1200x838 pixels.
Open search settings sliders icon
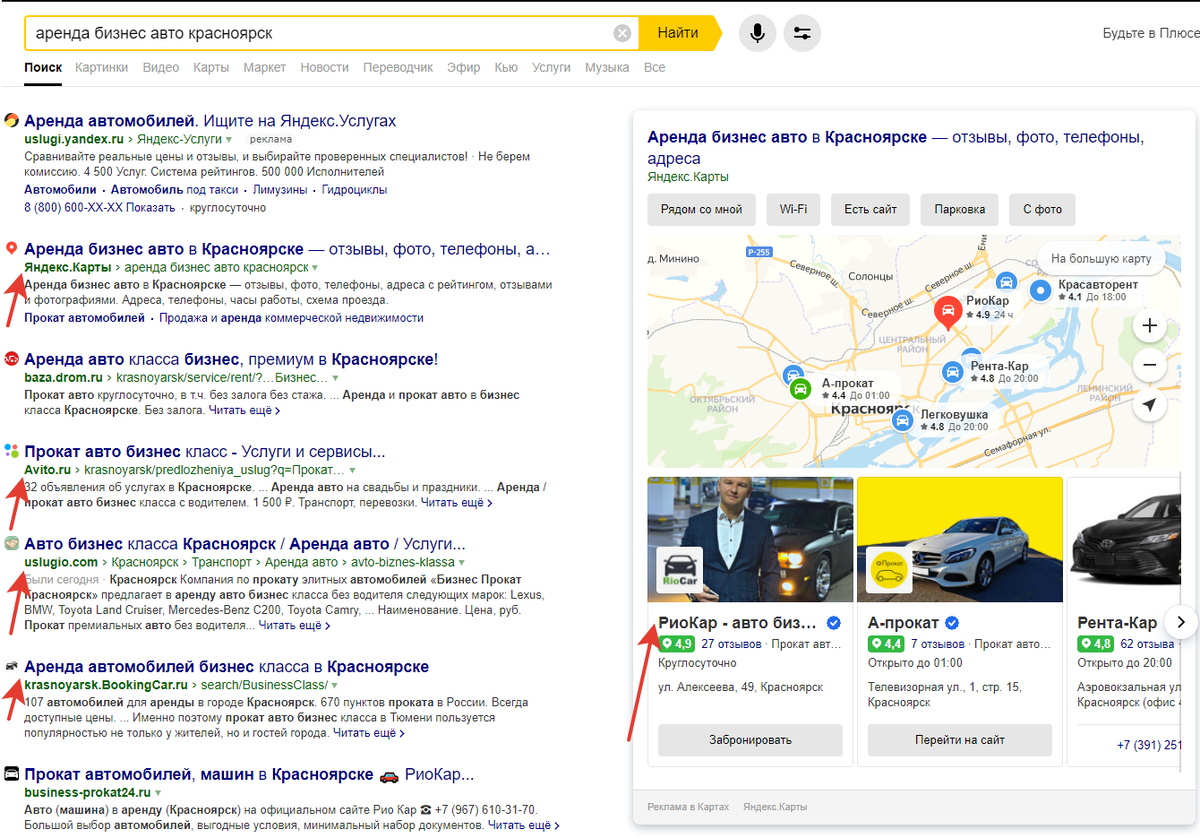point(802,33)
